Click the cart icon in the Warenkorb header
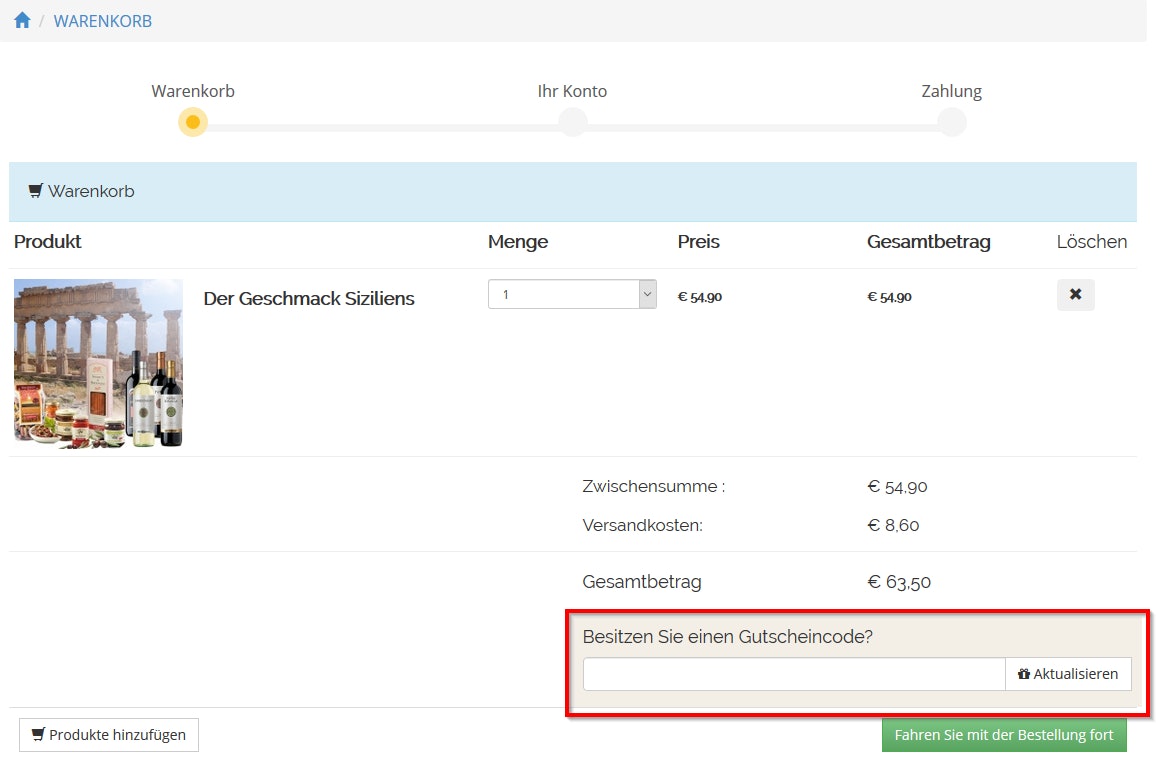The image size is (1156, 760). coord(36,191)
